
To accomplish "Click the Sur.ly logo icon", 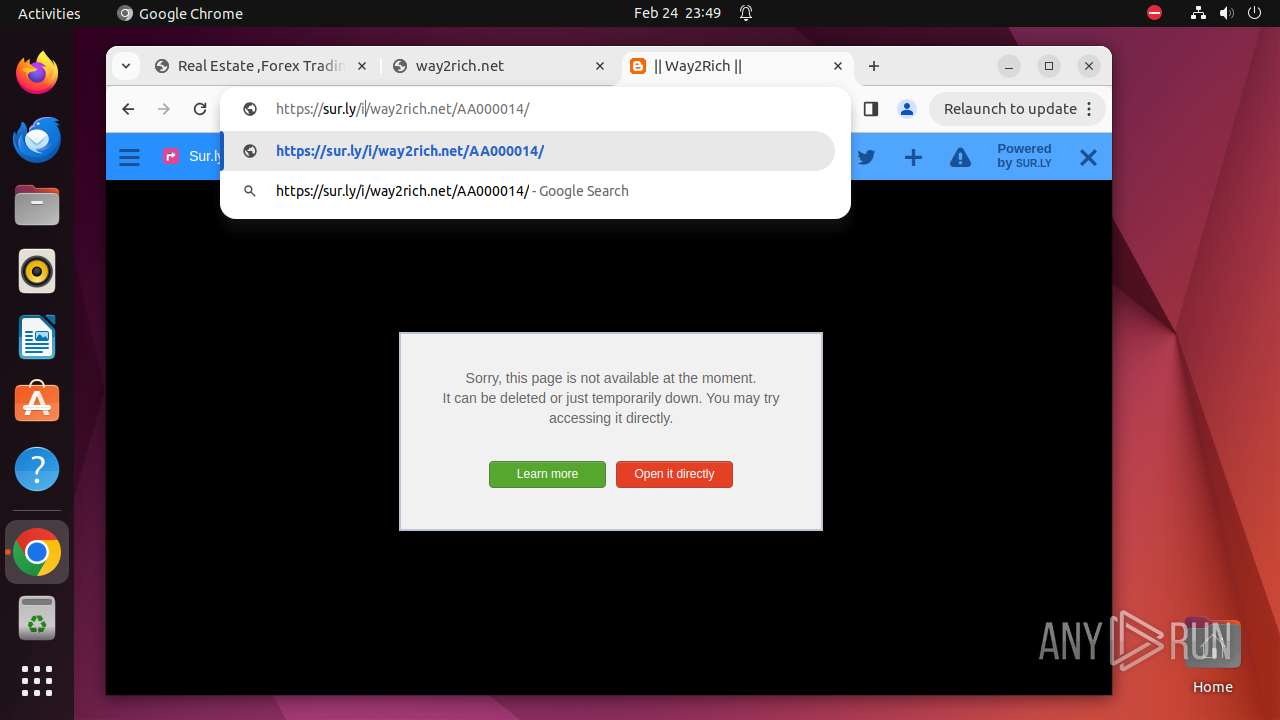I will click(x=171, y=156).
